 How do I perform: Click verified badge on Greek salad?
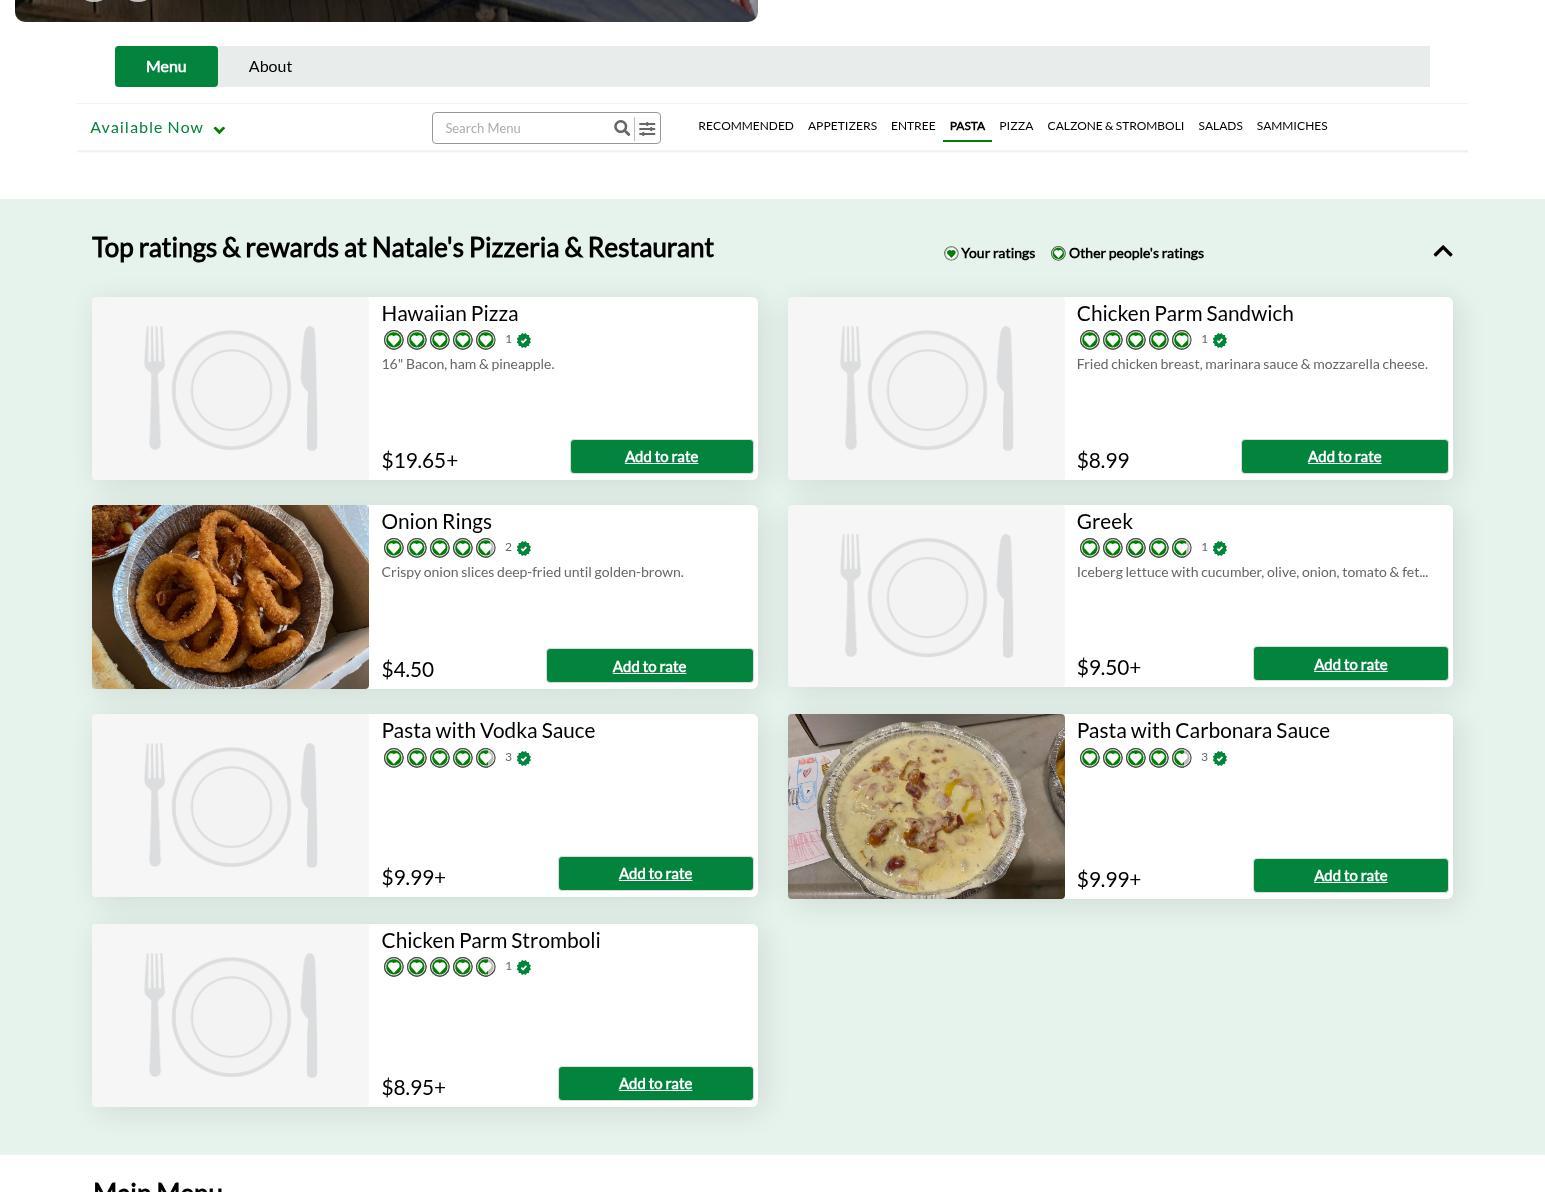point(1220,548)
